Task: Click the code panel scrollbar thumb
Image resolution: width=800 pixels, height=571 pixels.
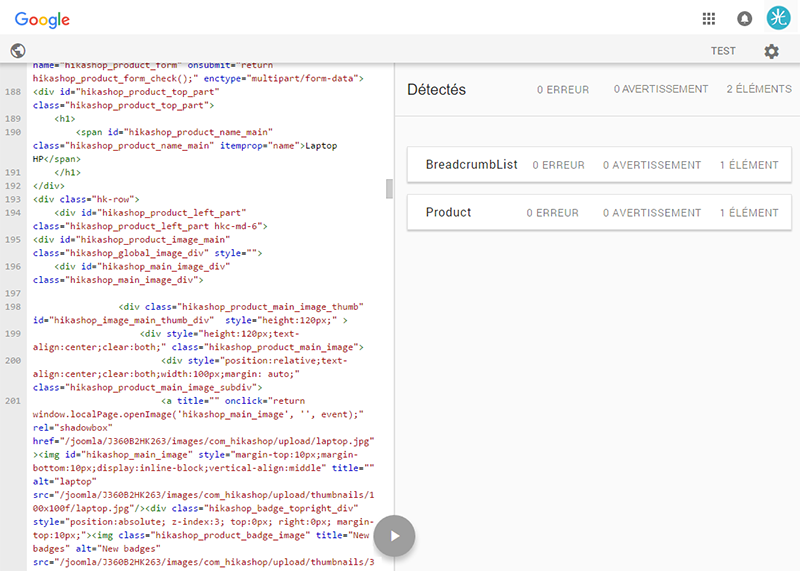Action: tap(389, 188)
